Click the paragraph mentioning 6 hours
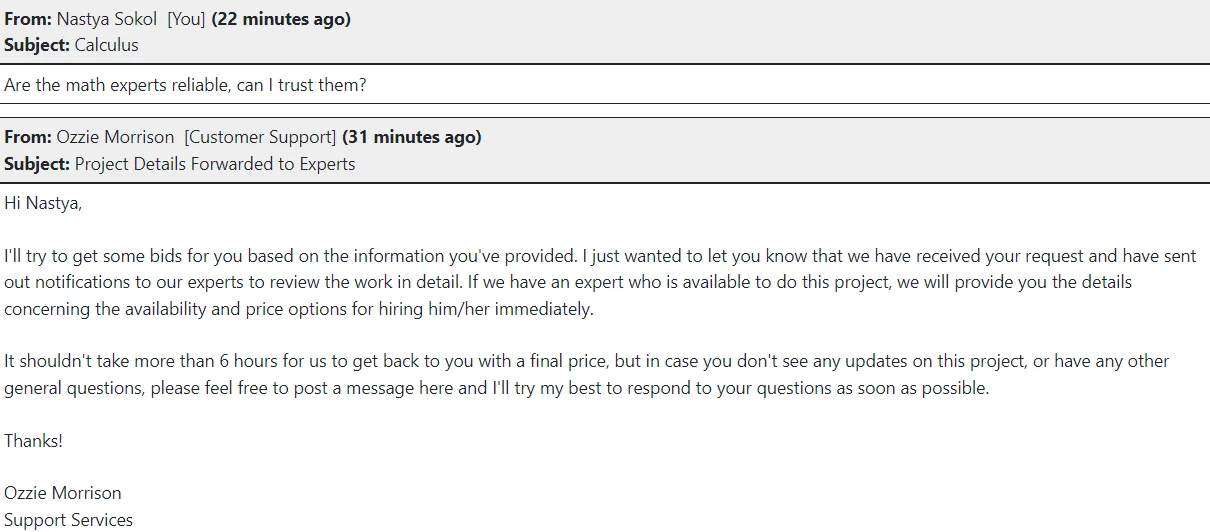Image resolution: width=1210 pixels, height=532 pixels. tap(587, 374)
